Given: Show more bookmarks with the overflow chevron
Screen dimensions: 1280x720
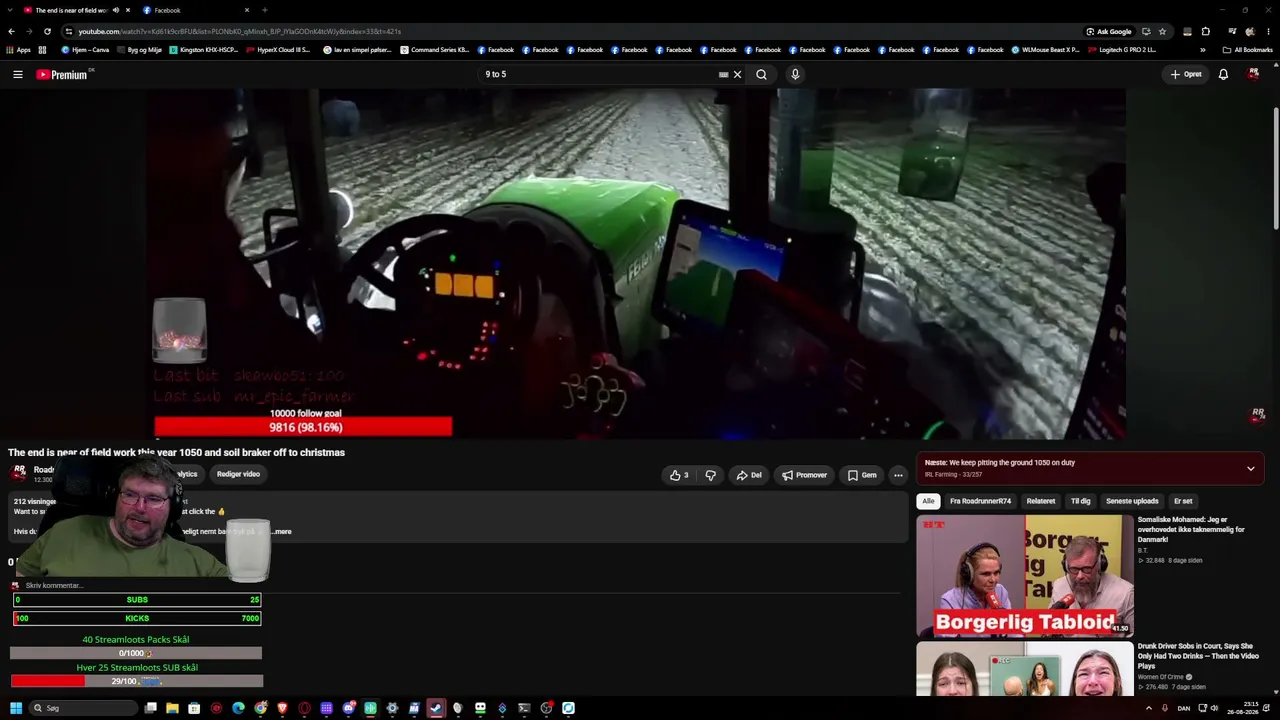Looking at the screenshot, I should 1202,49.
